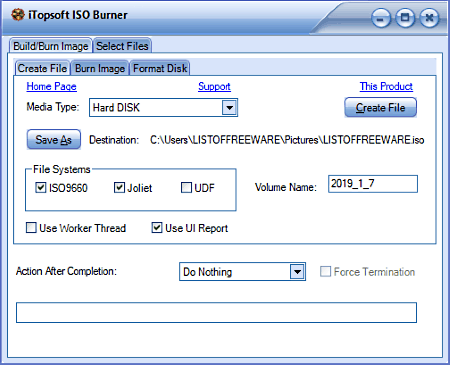
Task: Click the Volume Name label
Action: pos(286,187)
